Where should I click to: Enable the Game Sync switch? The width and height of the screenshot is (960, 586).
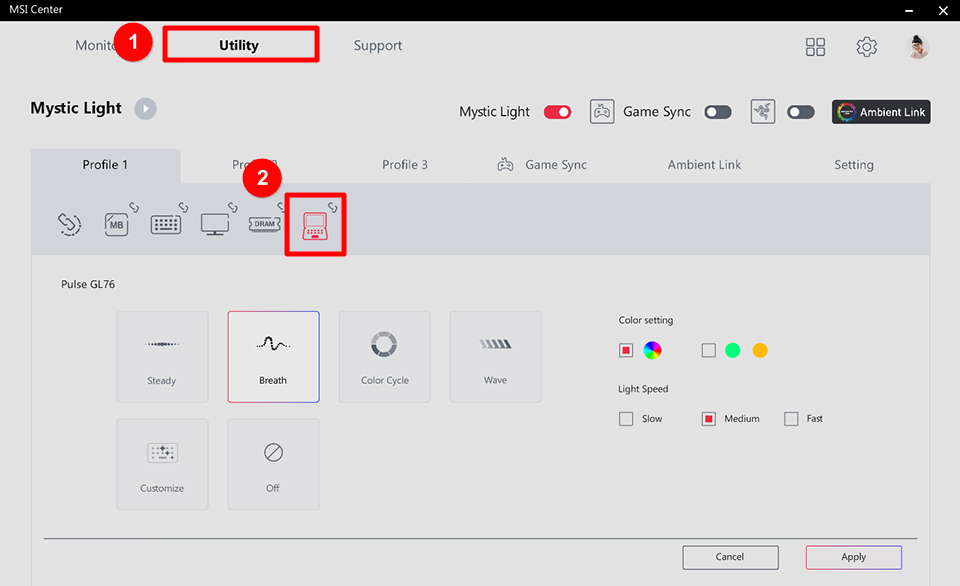tap(718, 112)
